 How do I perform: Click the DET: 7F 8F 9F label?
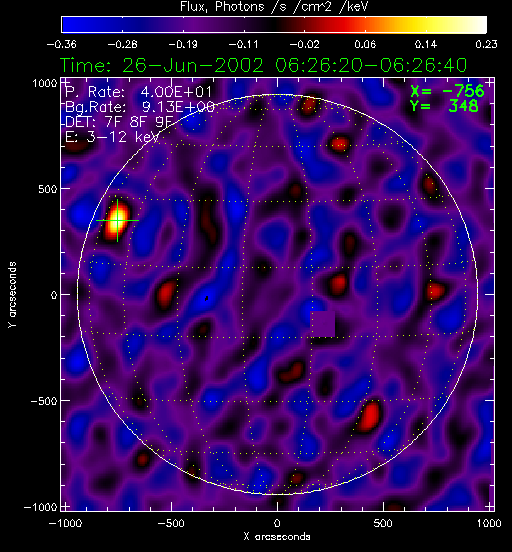coord(119,122)
